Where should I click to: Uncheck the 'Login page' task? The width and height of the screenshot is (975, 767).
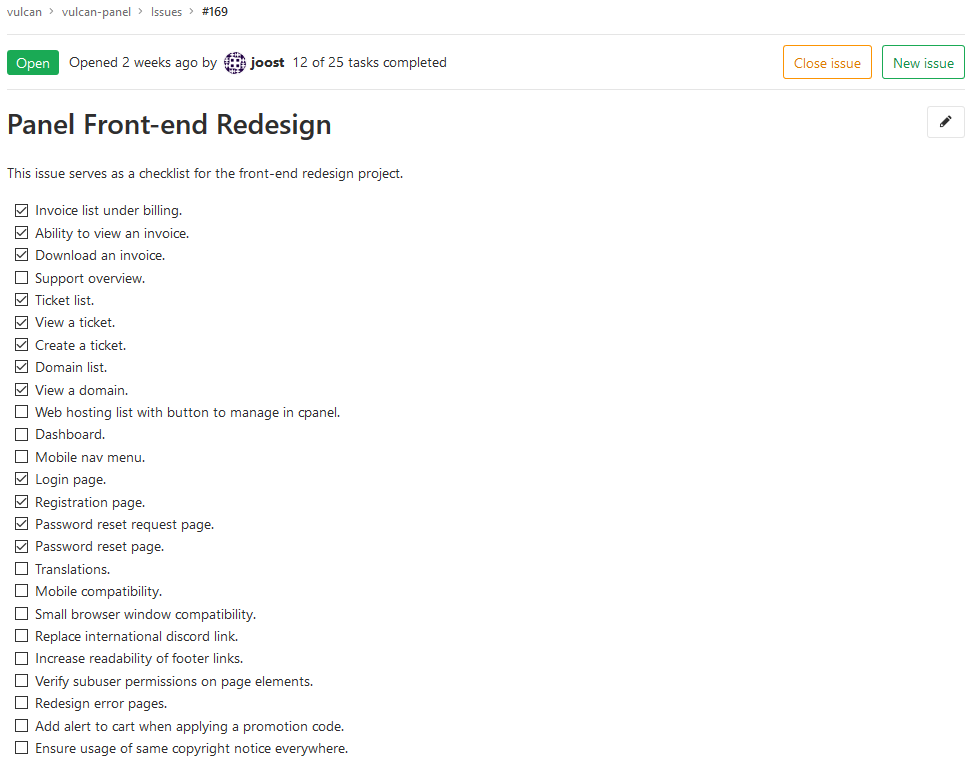(x=22, y=479)
